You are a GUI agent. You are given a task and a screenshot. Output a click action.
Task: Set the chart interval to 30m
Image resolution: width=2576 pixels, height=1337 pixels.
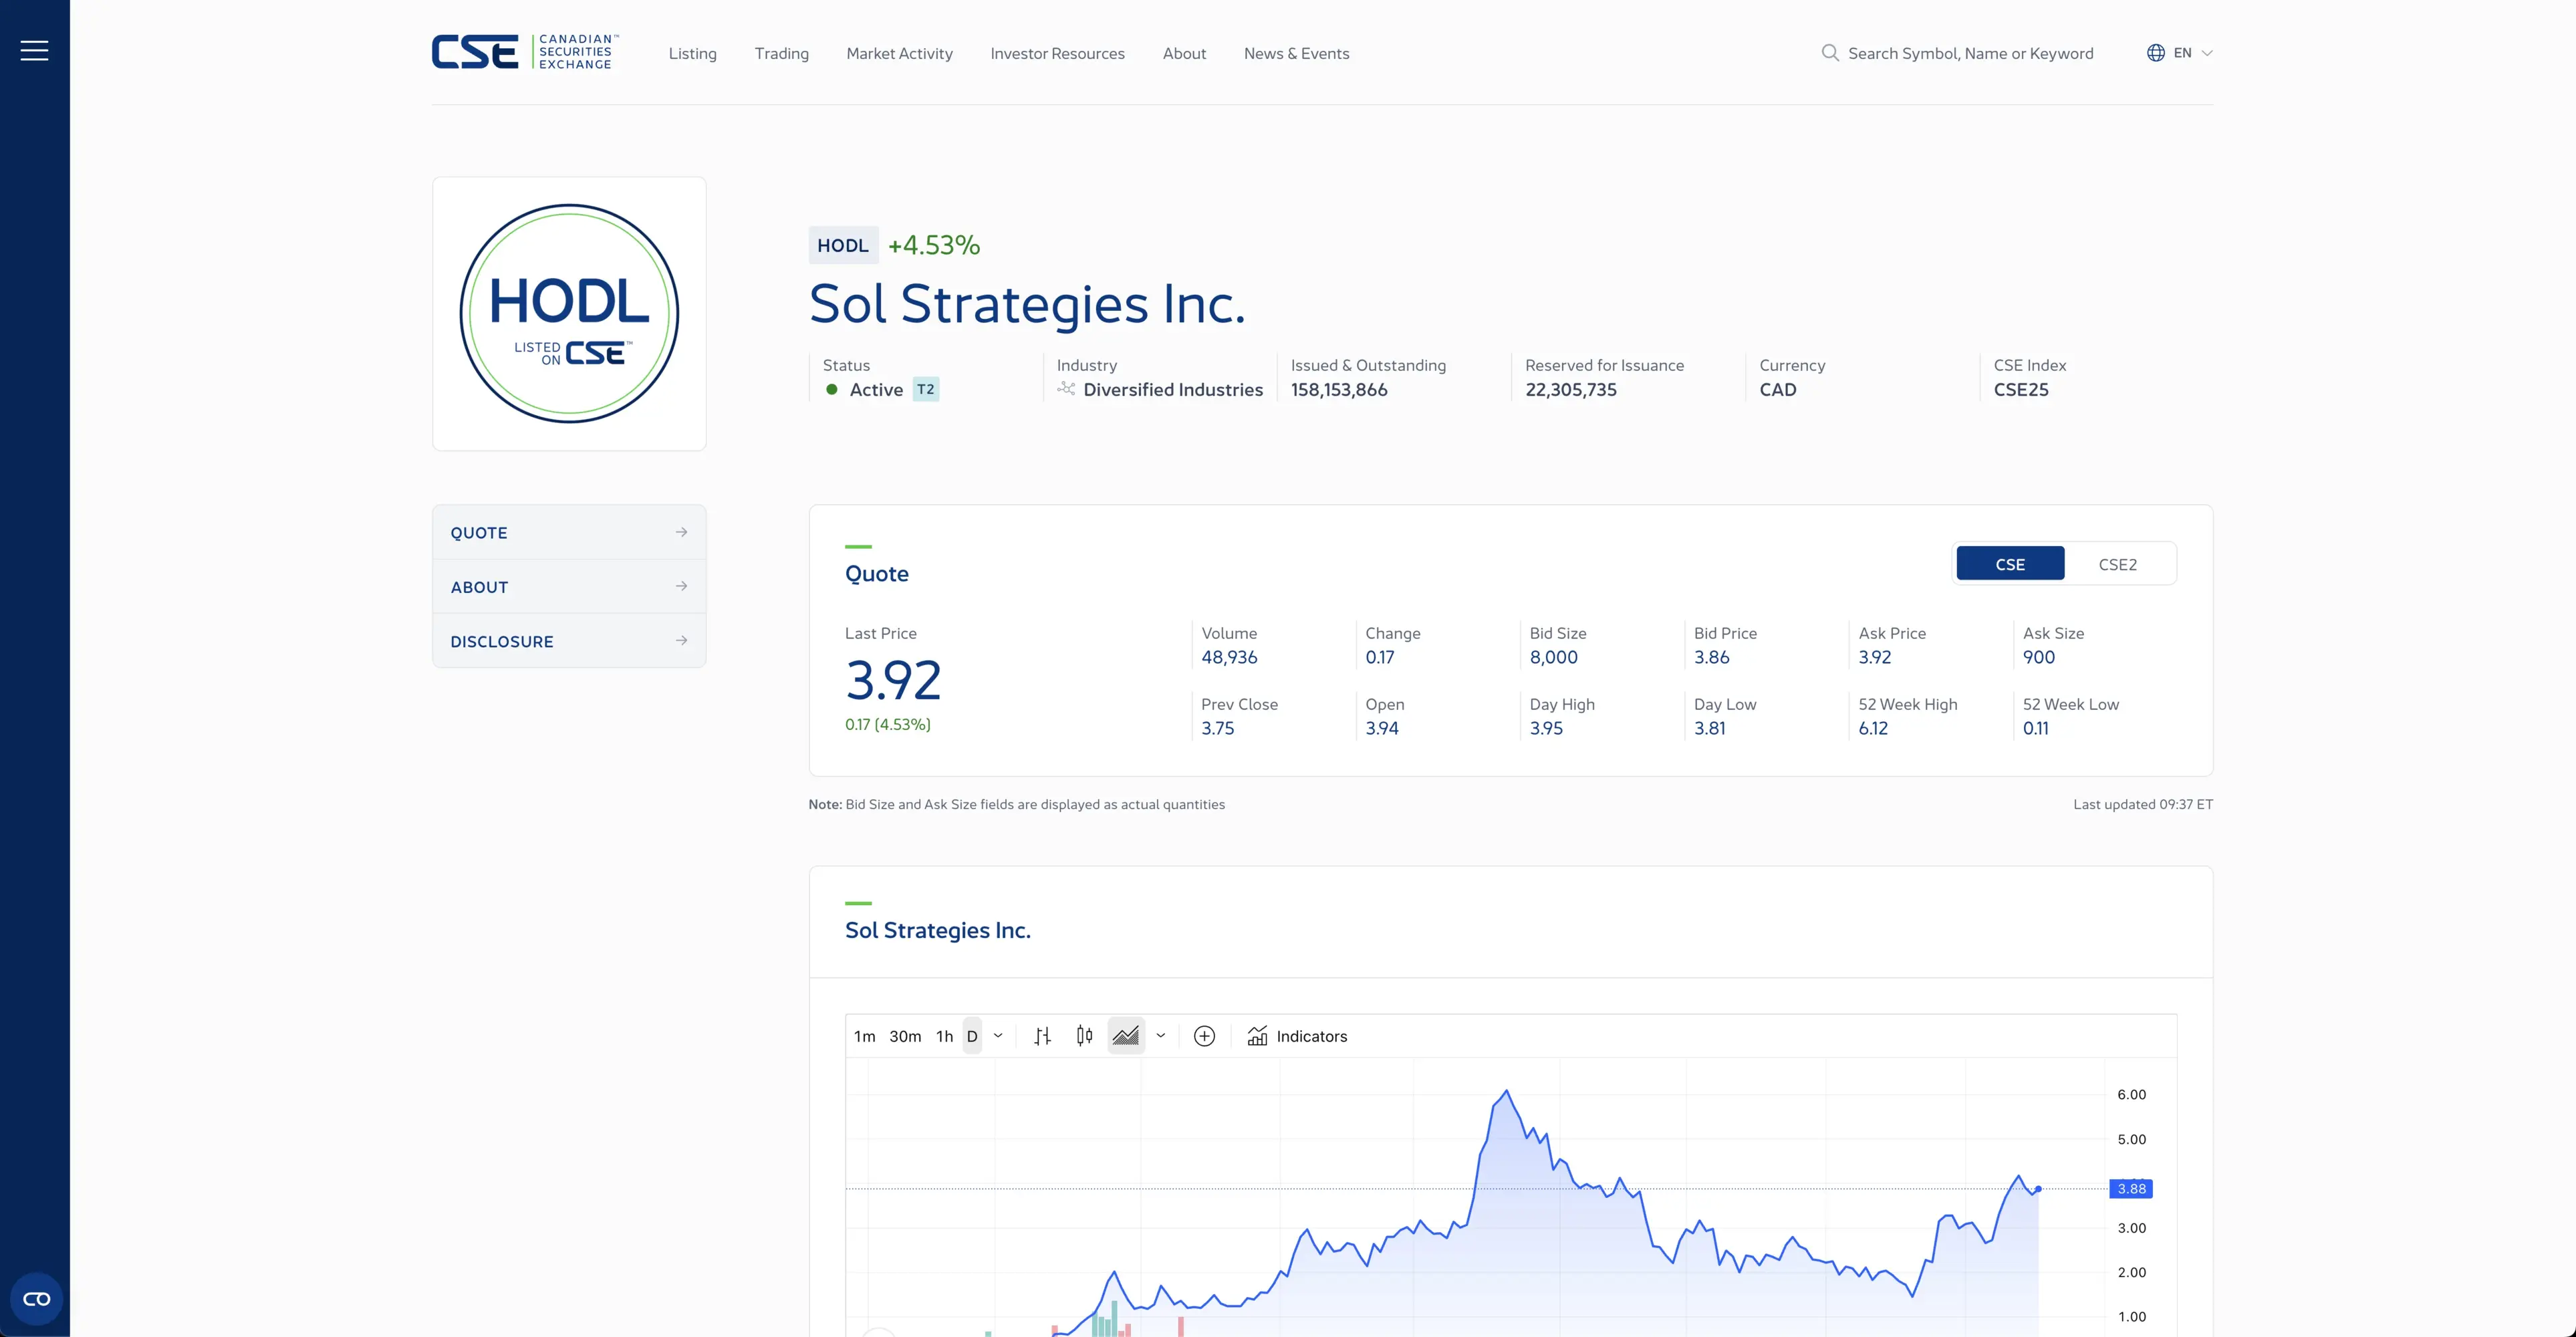[x=904, y=1036]
